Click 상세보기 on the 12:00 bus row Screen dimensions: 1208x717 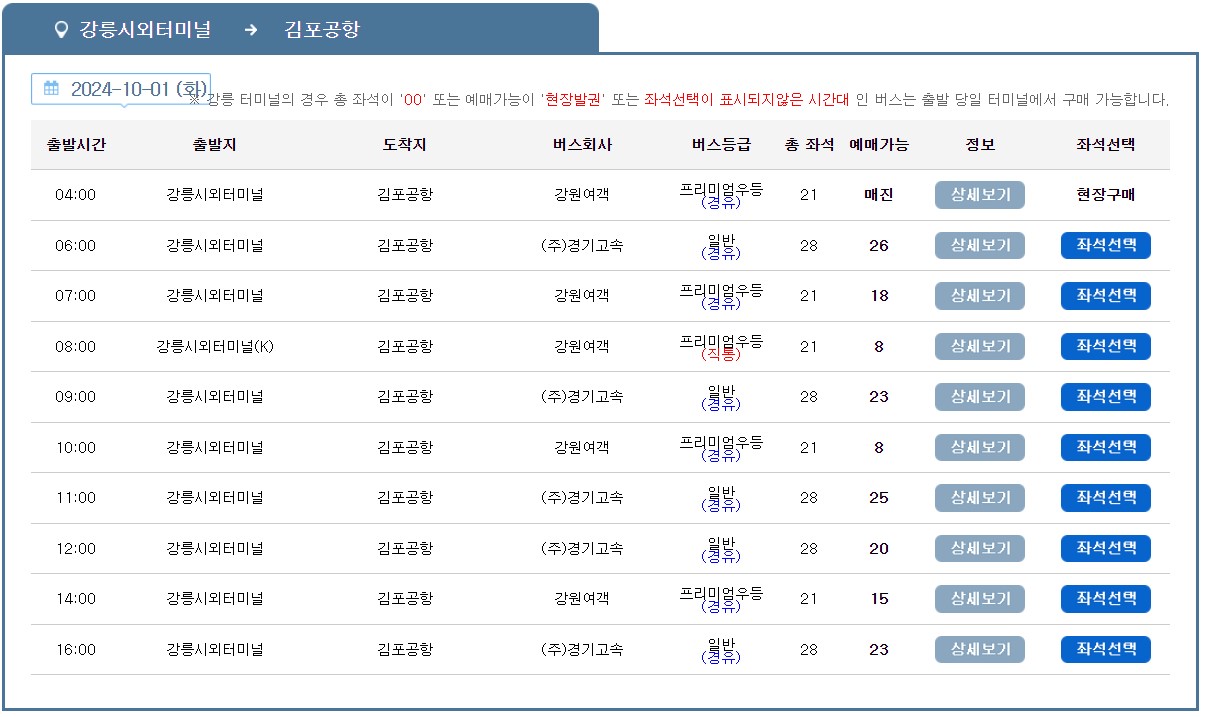pos(979,548)
